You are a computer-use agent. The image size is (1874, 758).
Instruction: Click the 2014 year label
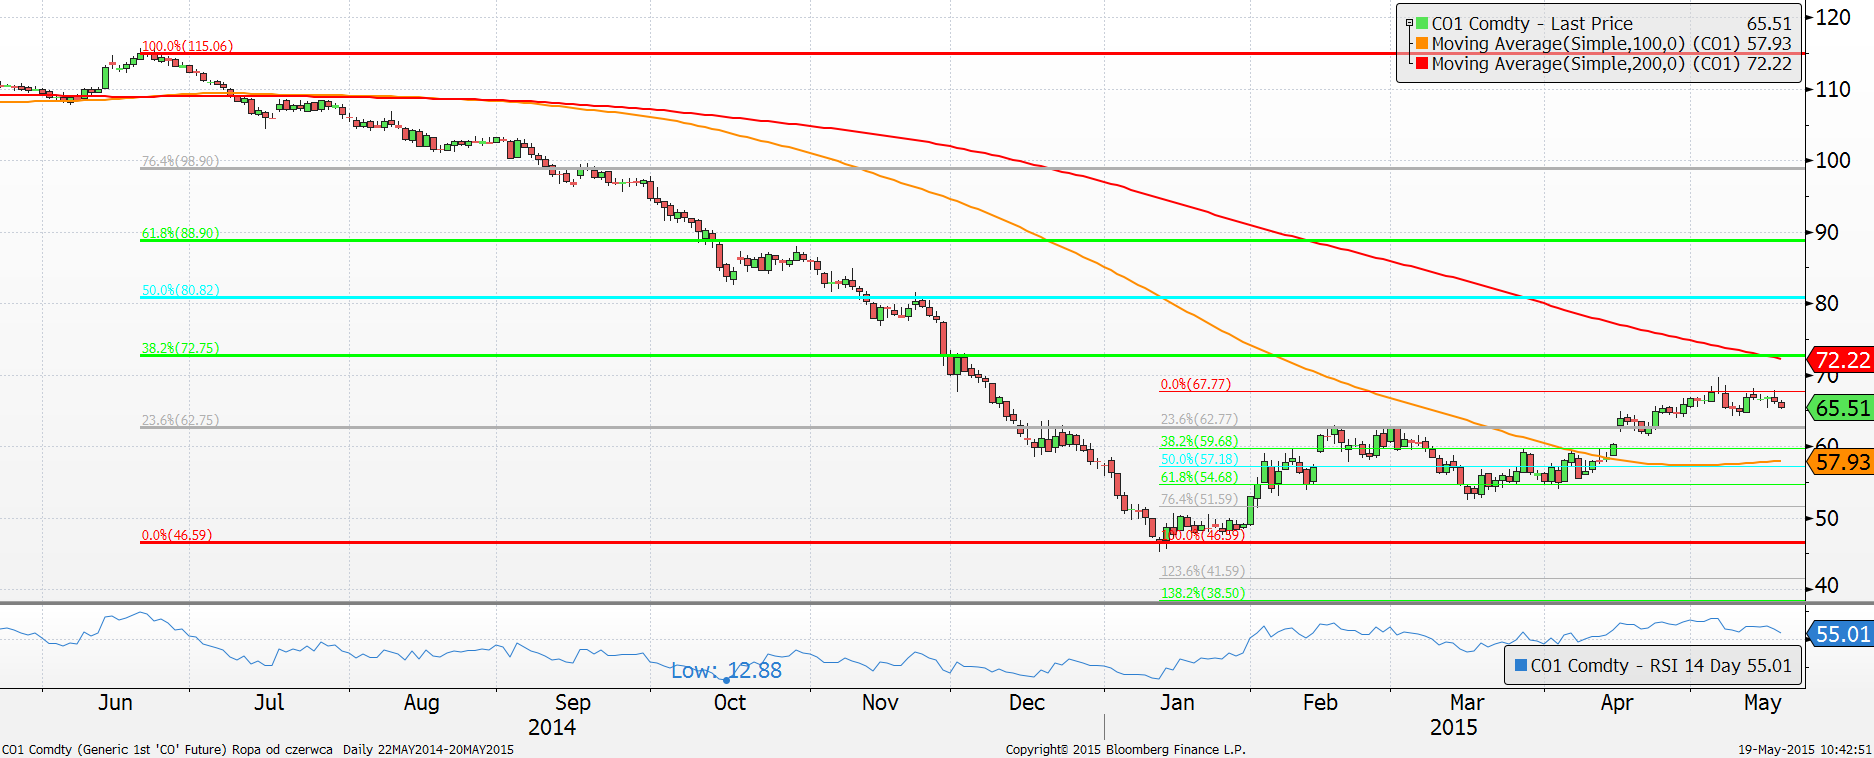pyautogui.click(x=552, y=728)
